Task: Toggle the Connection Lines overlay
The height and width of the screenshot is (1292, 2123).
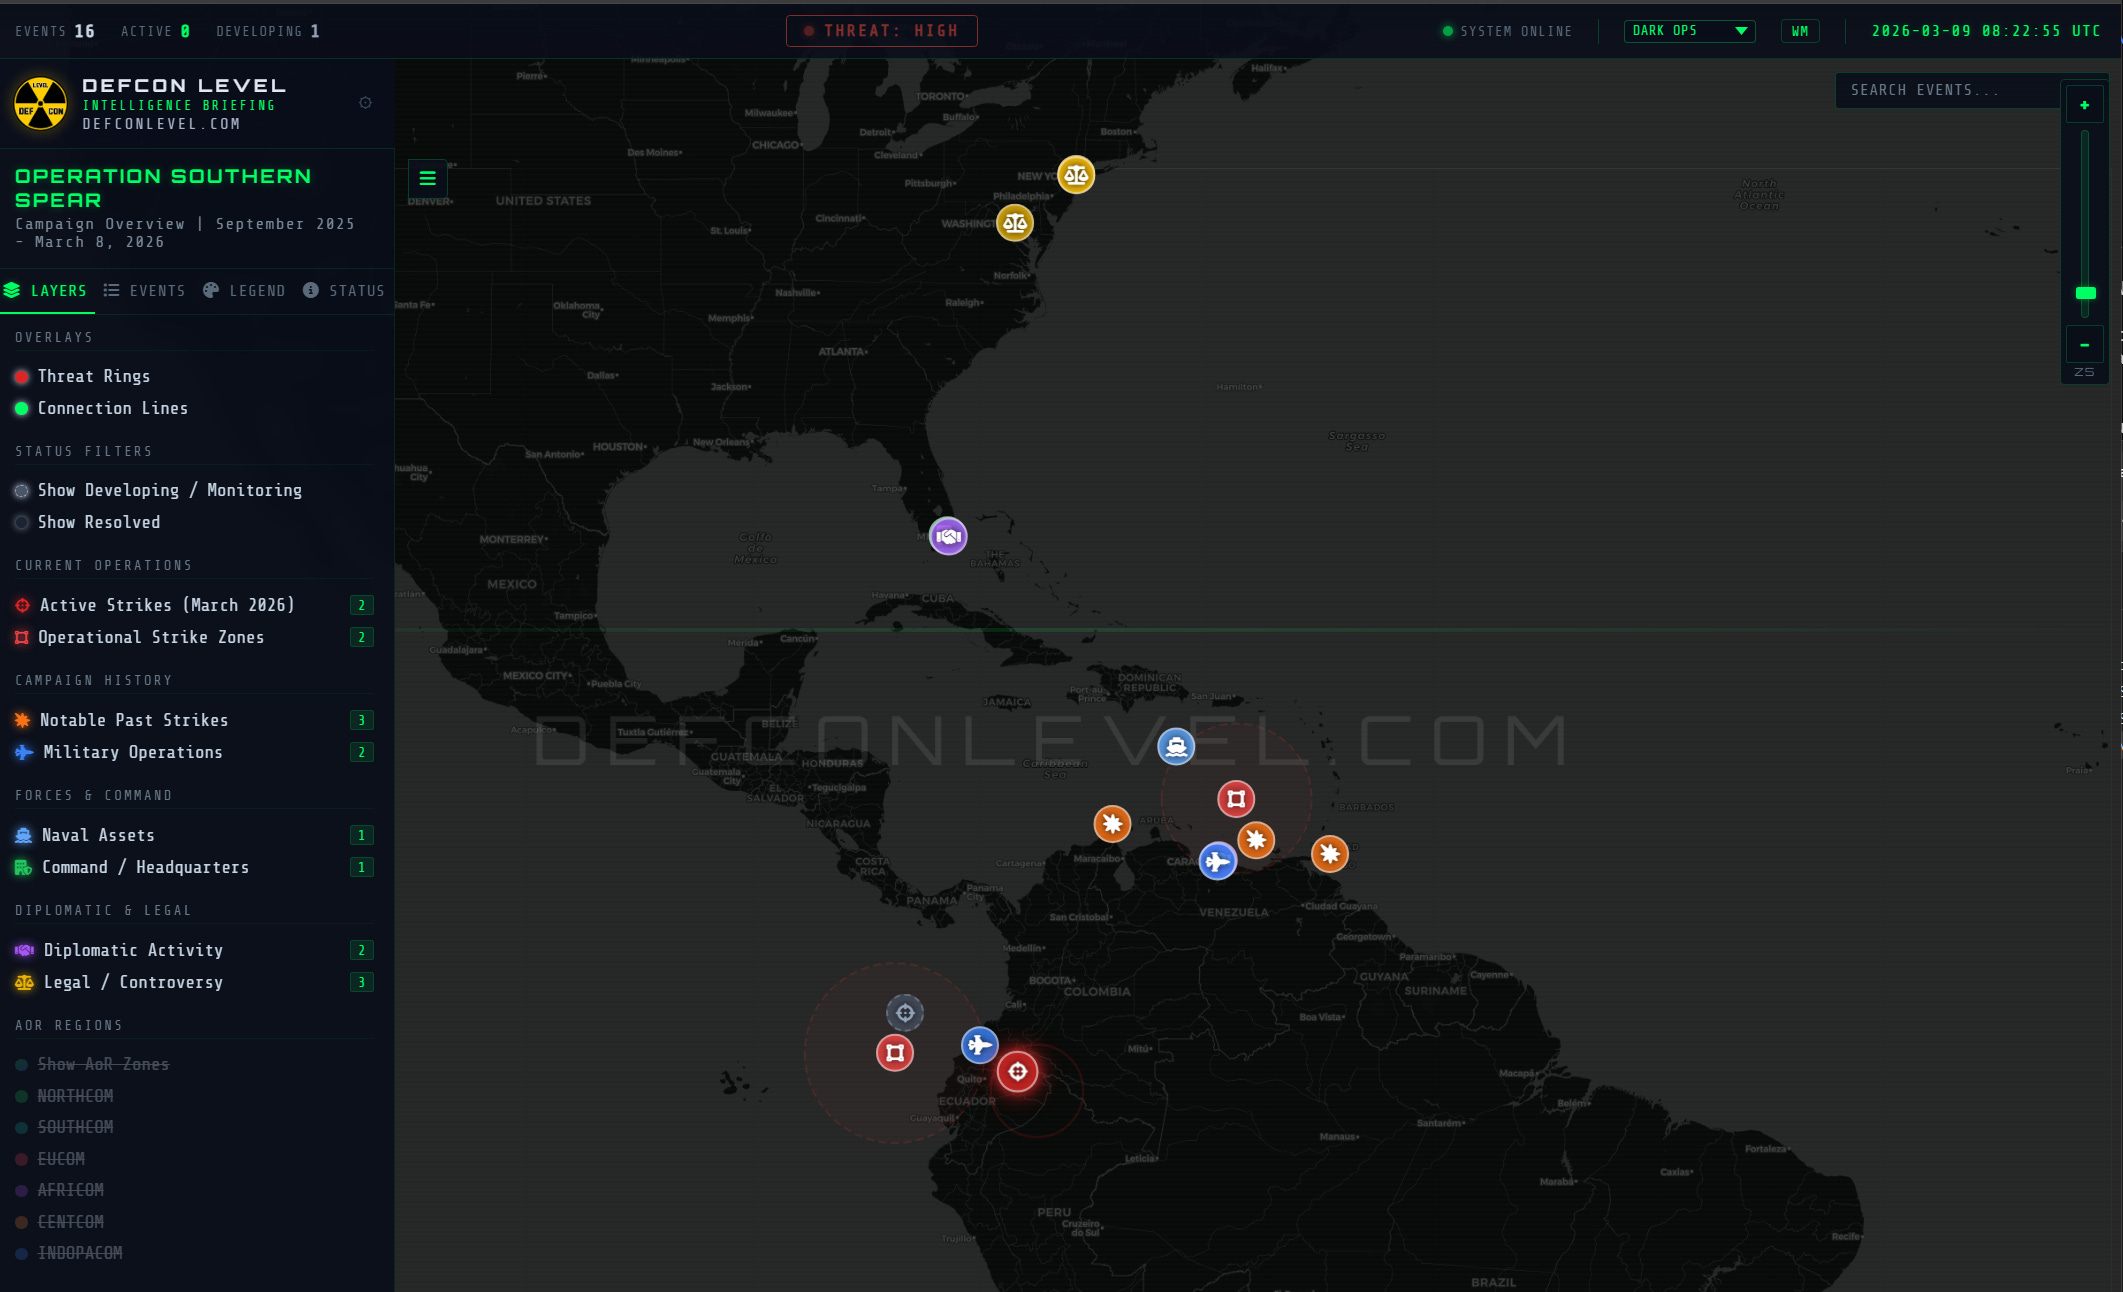Action: pos(112,408)
